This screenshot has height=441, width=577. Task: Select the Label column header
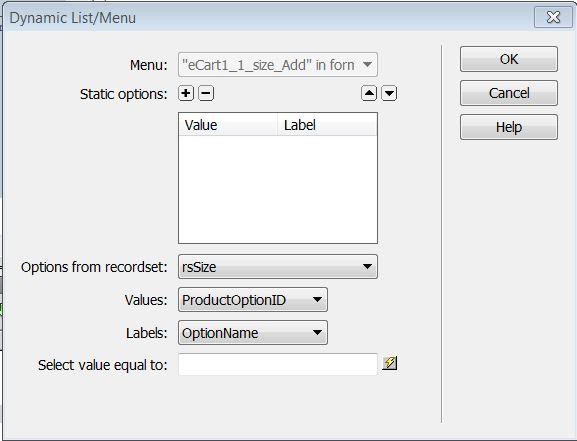(x=327, y=125)
